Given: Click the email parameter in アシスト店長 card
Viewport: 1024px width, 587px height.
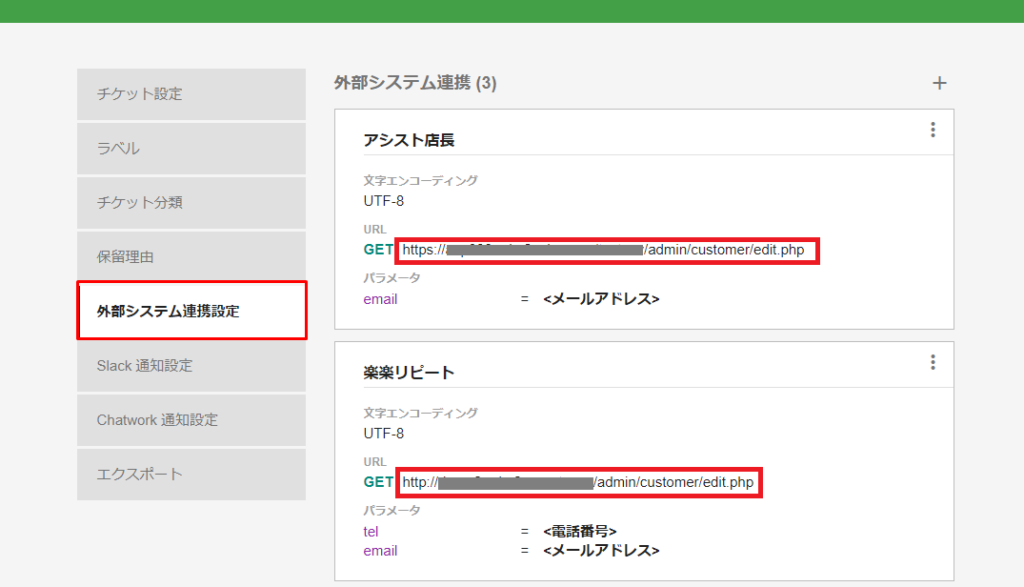Looking at the screenshot, I should pyautogui.click(x=380, y=299).
